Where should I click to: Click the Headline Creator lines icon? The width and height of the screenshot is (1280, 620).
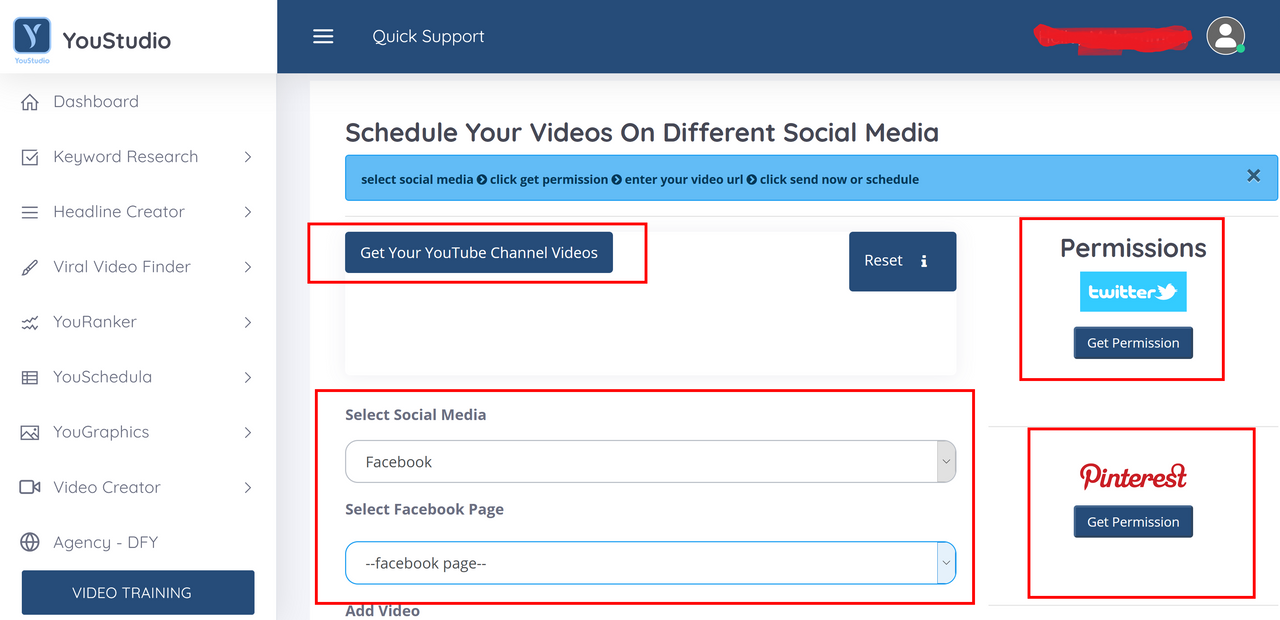[x=30, y=212]
